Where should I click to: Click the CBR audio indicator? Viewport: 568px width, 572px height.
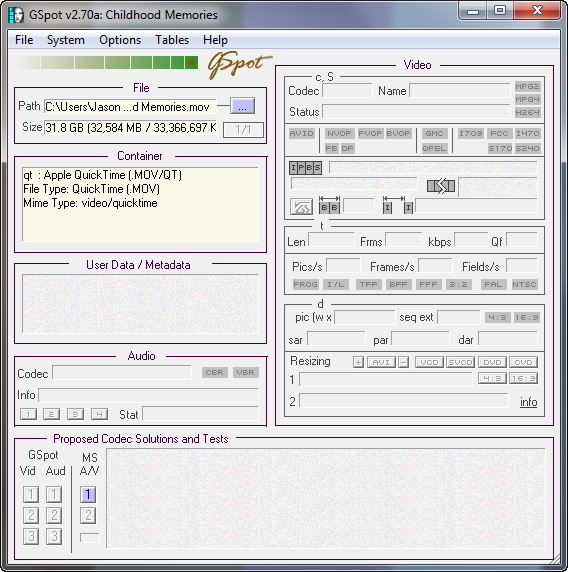point(215,372)
